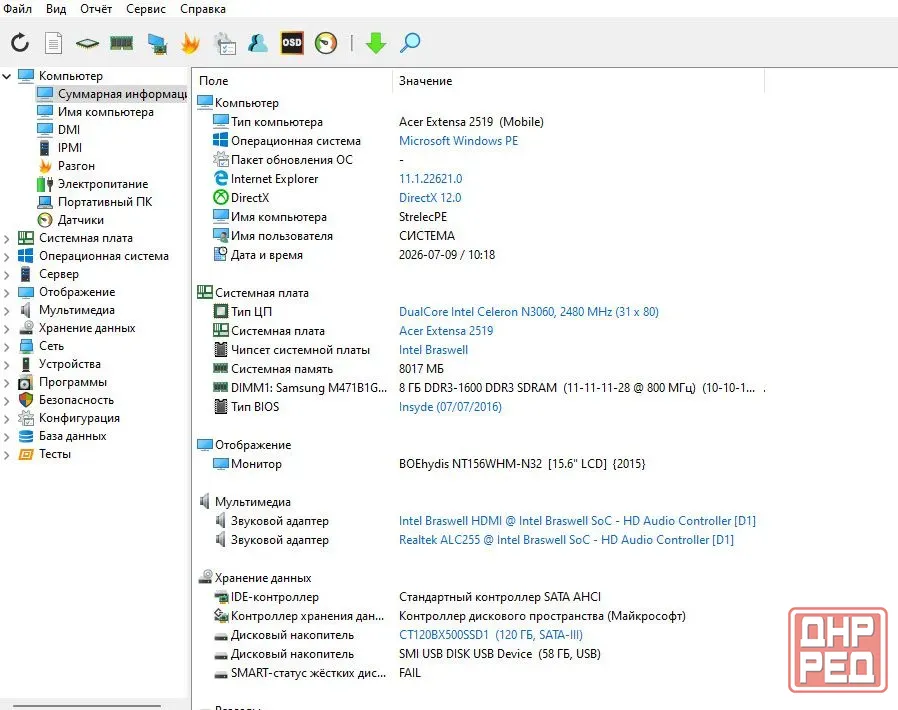This screenshot has width=898, height=710.
Task: Launch the flame stability test icon
Action: click(x=190, y=43)
